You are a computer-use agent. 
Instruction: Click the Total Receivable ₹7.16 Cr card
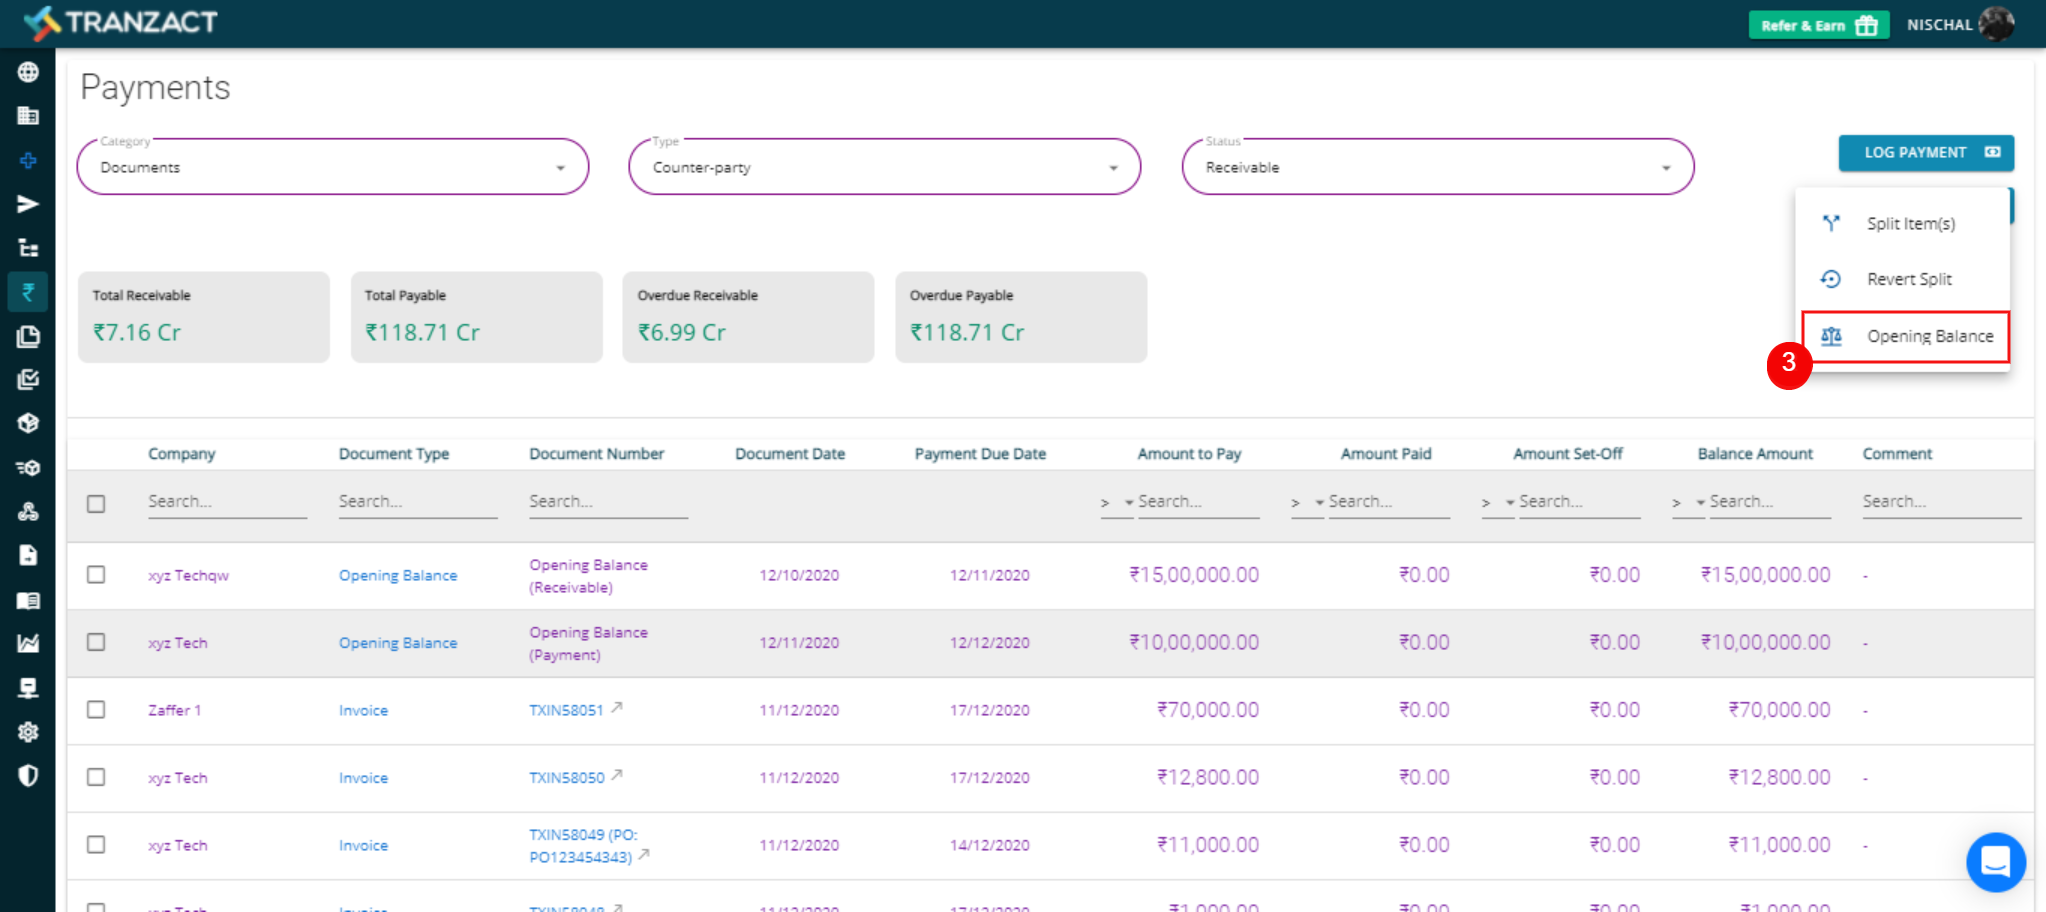pos(204,317)
